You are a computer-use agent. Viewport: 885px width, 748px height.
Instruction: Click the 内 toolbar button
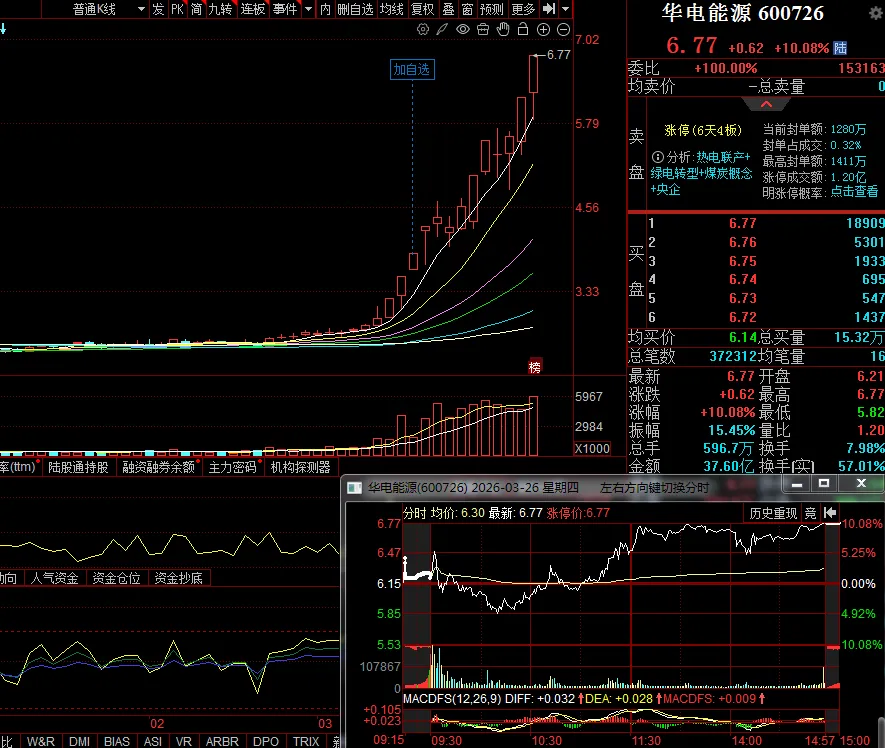(325, 9)
